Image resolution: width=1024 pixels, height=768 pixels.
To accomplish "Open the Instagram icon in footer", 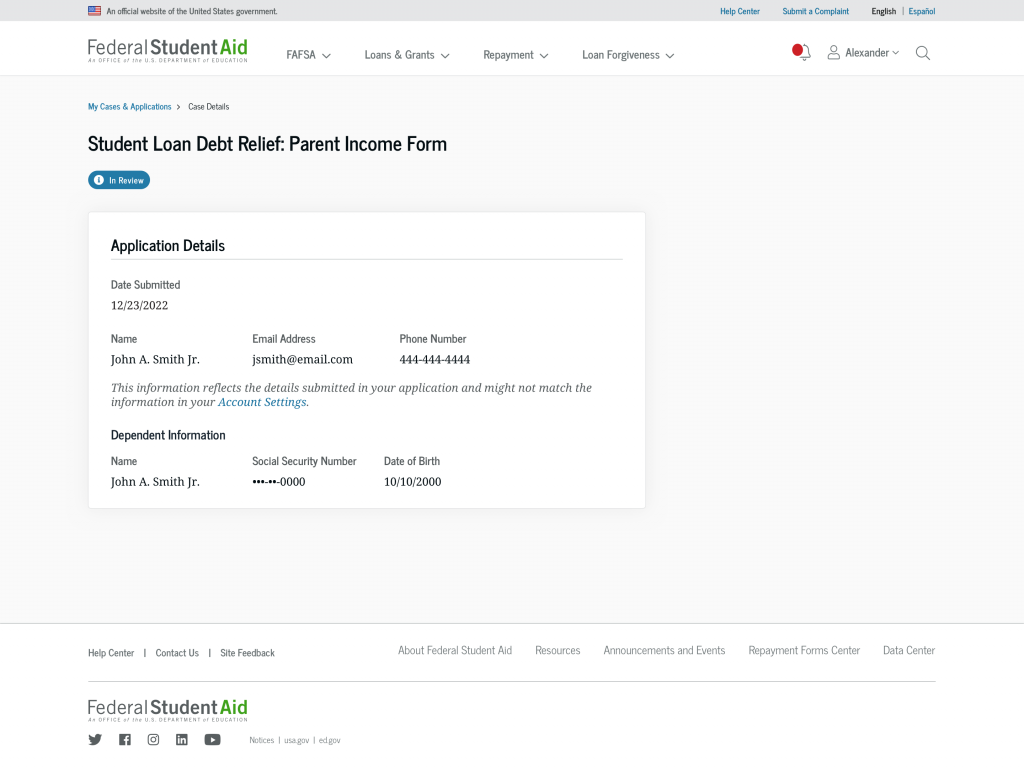I will [x=153, y=739].
